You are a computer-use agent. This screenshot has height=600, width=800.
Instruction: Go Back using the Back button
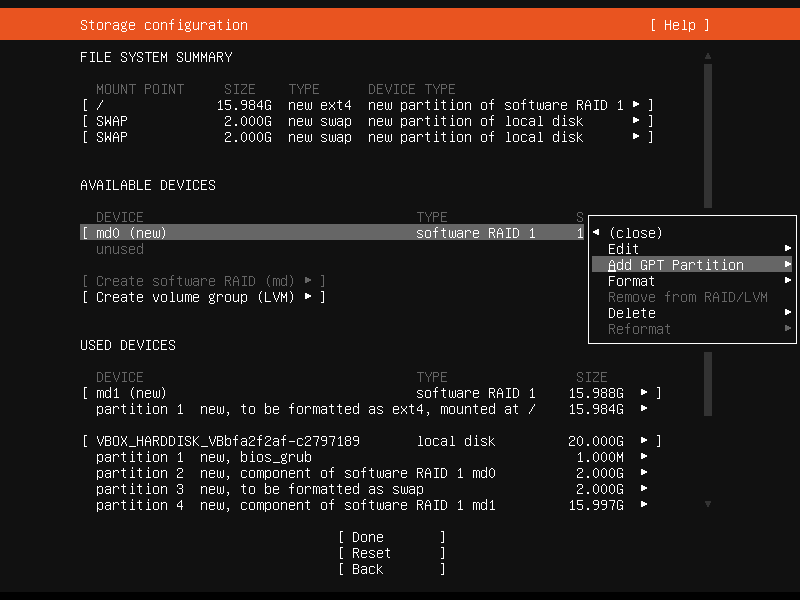[x=391, y=569]
